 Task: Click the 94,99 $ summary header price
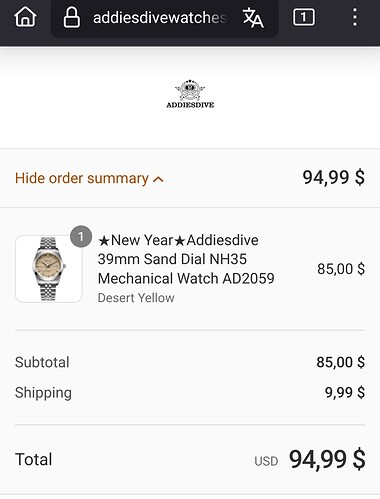pos(333,177)
